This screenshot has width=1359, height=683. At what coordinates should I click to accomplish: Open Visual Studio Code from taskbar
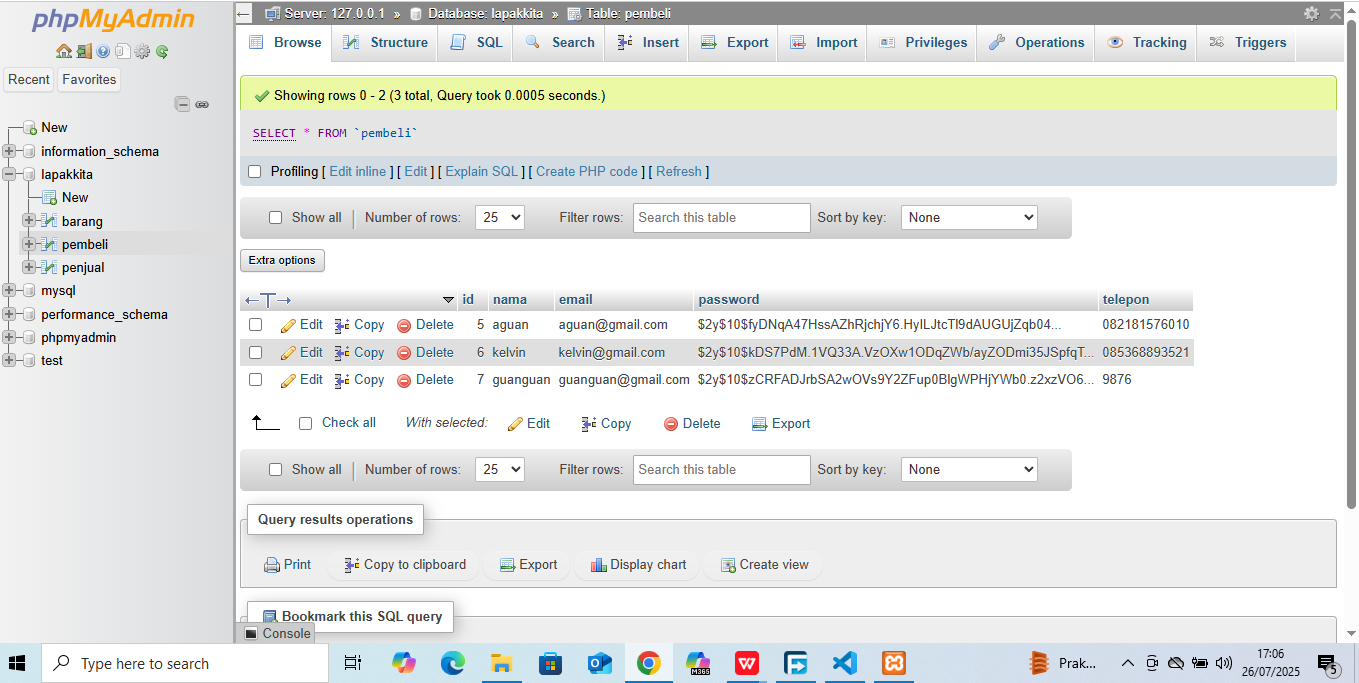tap(844, 663)
